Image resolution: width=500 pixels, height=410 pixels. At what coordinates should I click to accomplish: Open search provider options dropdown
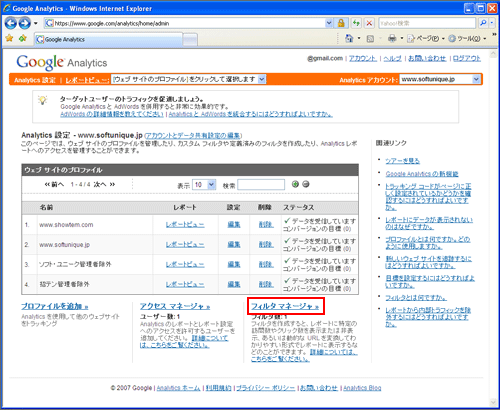pos(492,23)
